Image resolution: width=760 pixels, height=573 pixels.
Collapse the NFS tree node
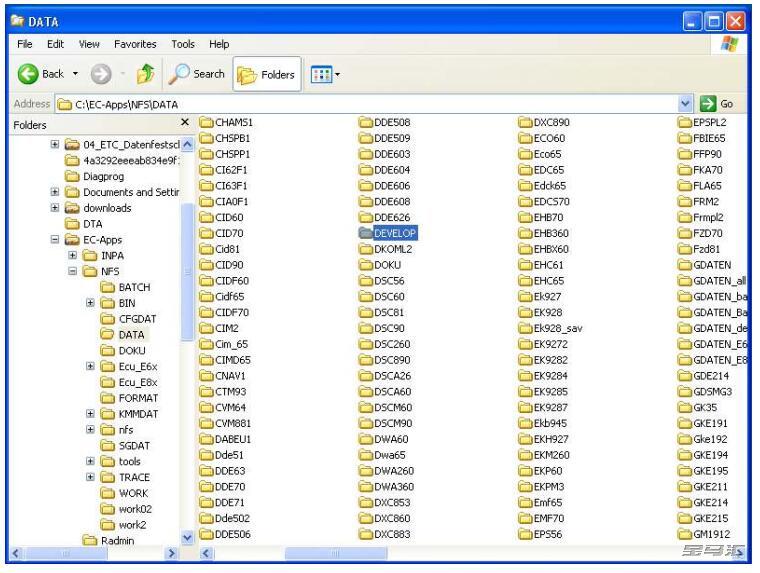(x=73, y=271)
